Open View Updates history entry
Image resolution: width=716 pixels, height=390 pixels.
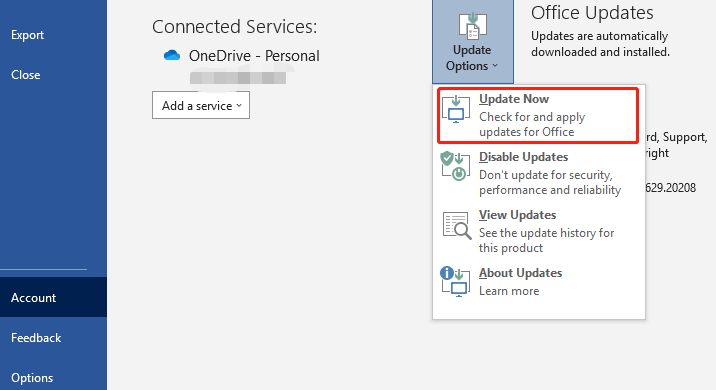538,232
